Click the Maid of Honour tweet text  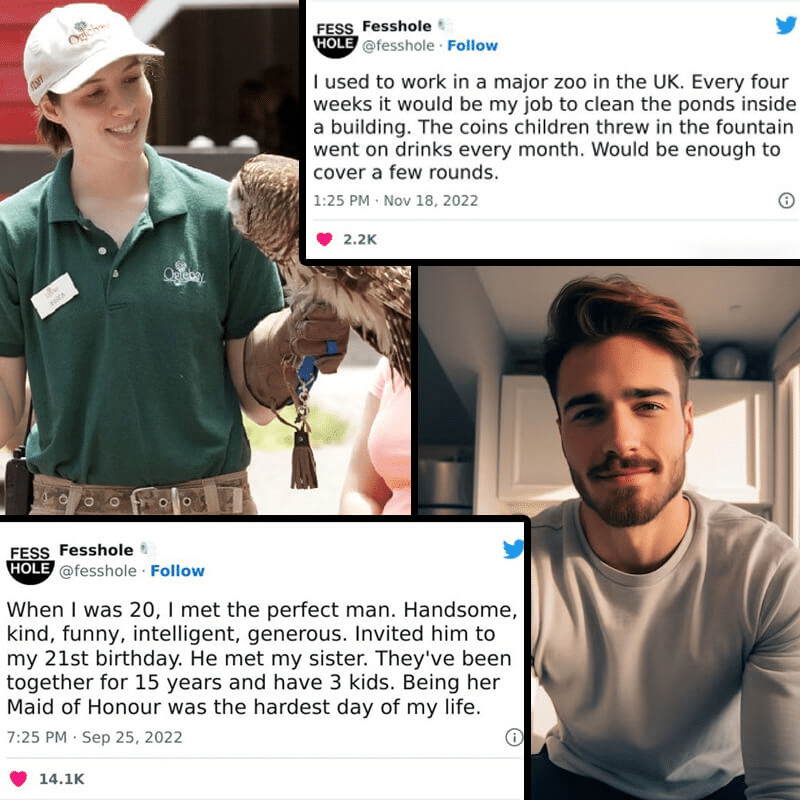tap(262, 658)
